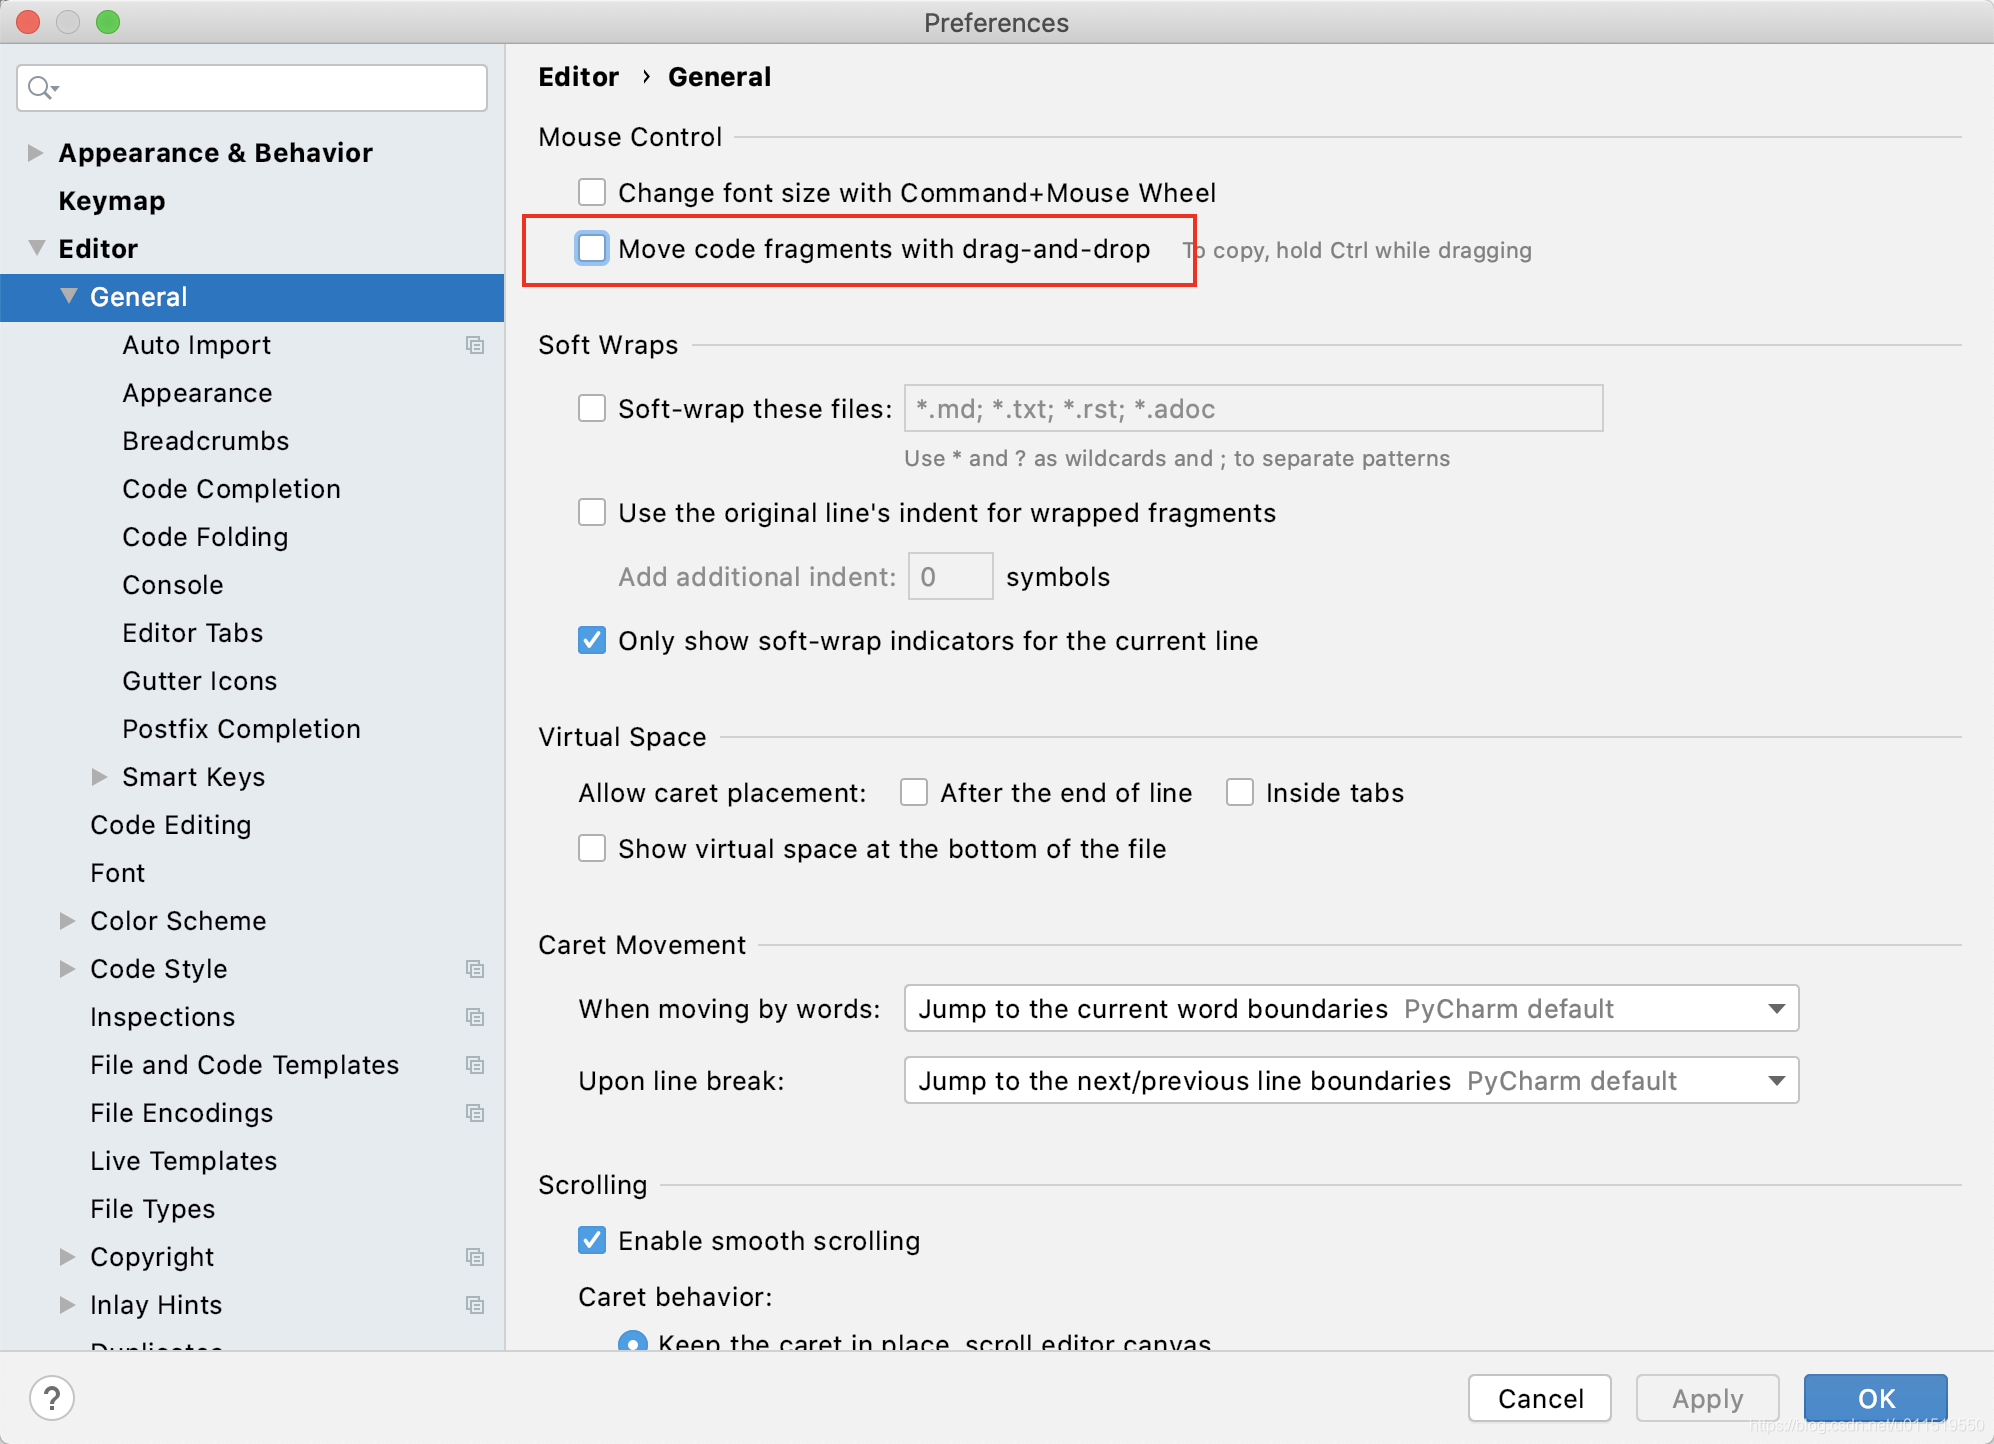Image resolution: width=1994 pixels, height=1444 pixels.
Task: Click the project-level icon beside File Encodings
Action: click(475, 1113)
